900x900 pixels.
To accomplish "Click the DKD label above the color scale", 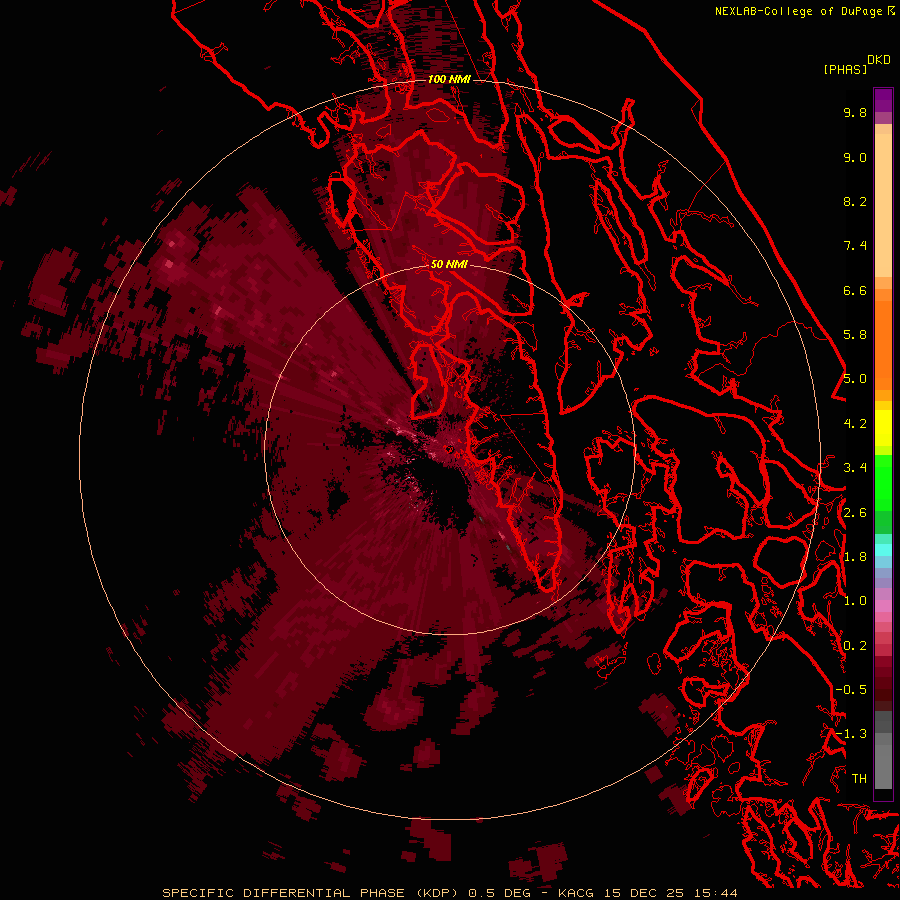I will 878,60.
